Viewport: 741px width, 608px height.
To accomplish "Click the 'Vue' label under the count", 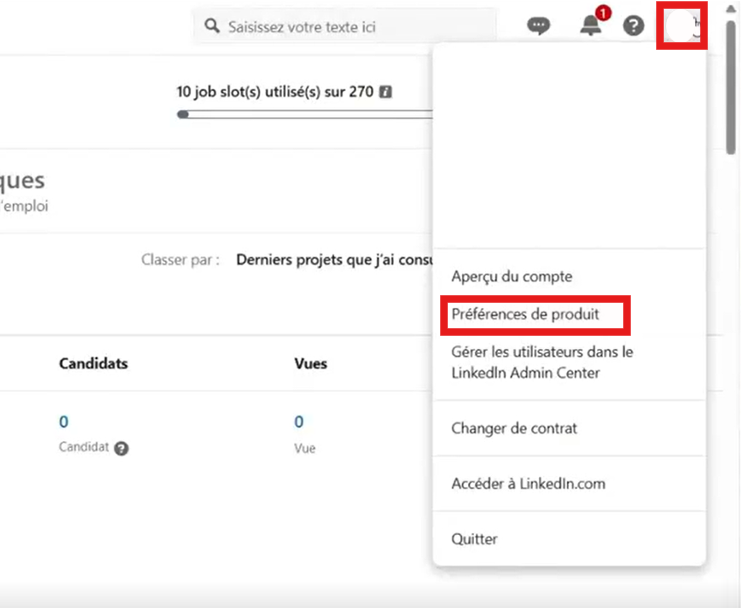I will pyautogui.click(x=305, y=448).
